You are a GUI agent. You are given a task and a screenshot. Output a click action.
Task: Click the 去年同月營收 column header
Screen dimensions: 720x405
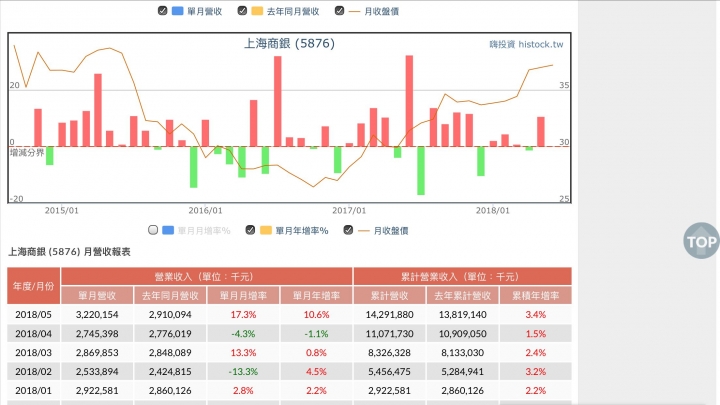coord(170,296)
